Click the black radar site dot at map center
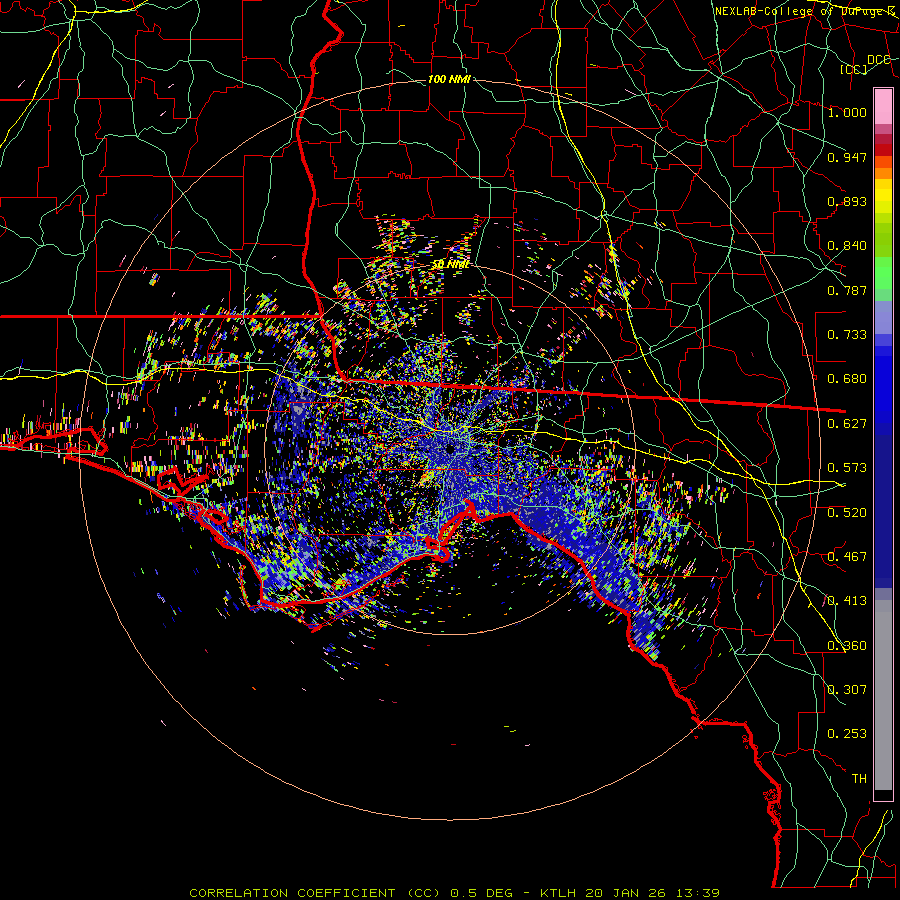Viewport: 900px width, 900px height. [450, 448]
